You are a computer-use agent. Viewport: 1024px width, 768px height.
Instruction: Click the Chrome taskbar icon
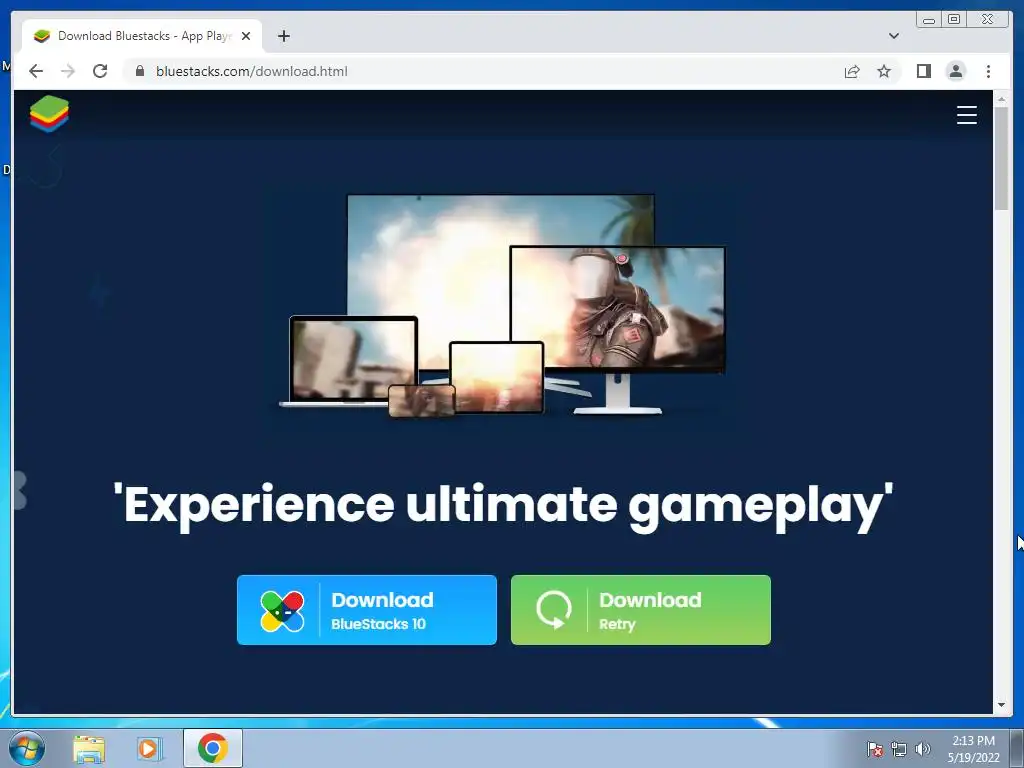(x=213, y=748)
